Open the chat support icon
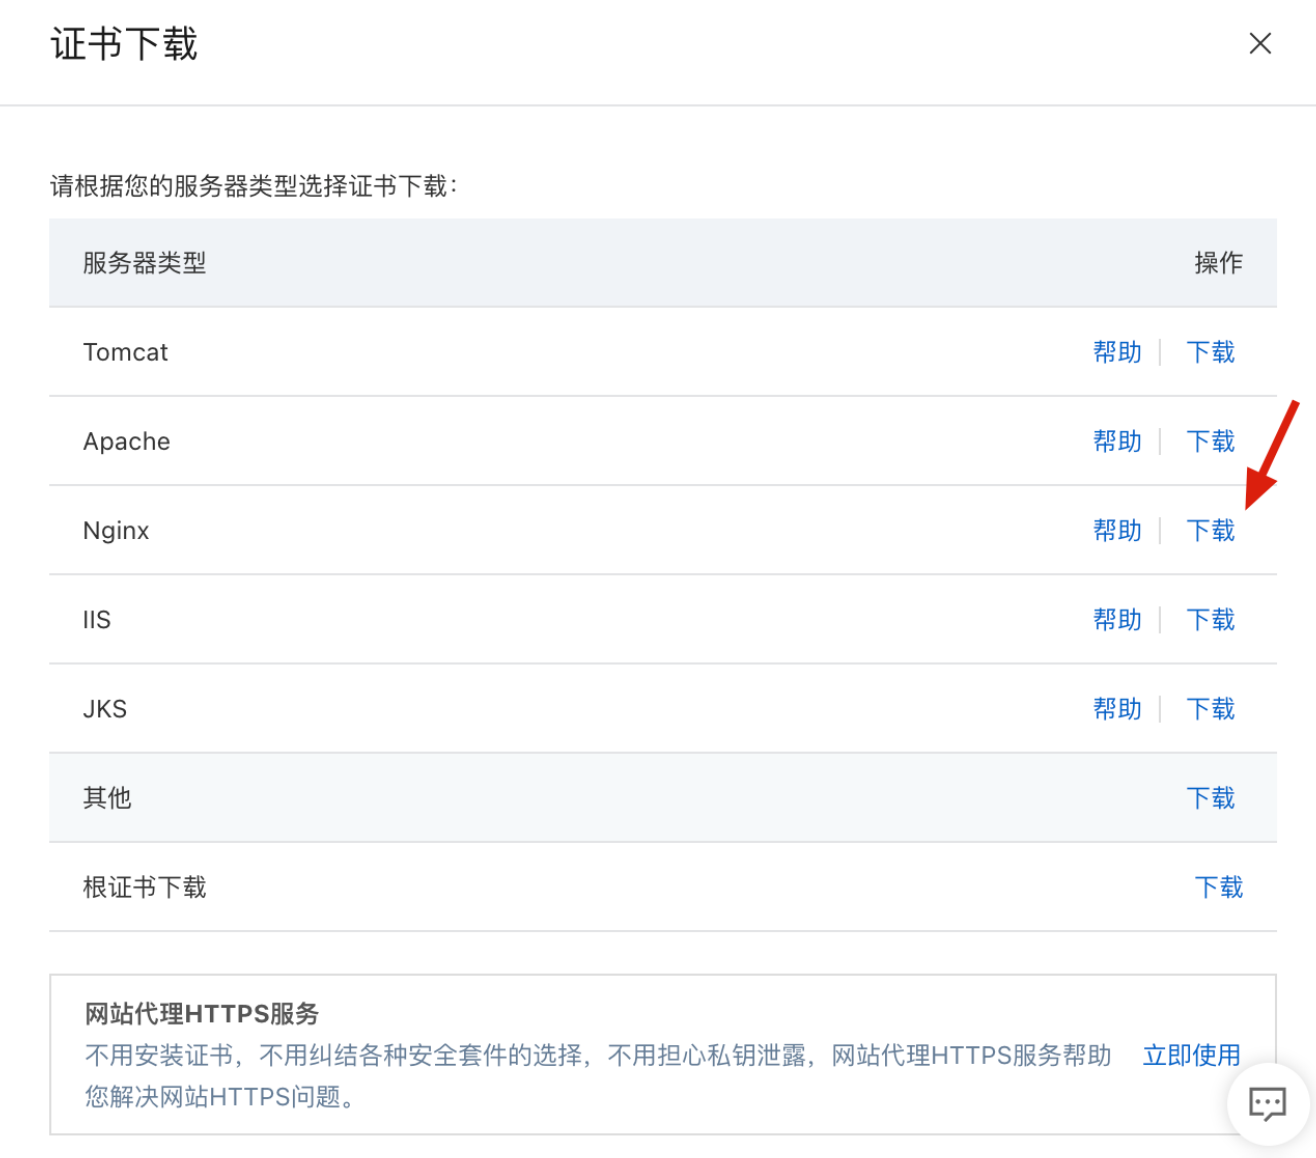The width and height of the screenshot is (1316, 1158). coord(1268,1104)
